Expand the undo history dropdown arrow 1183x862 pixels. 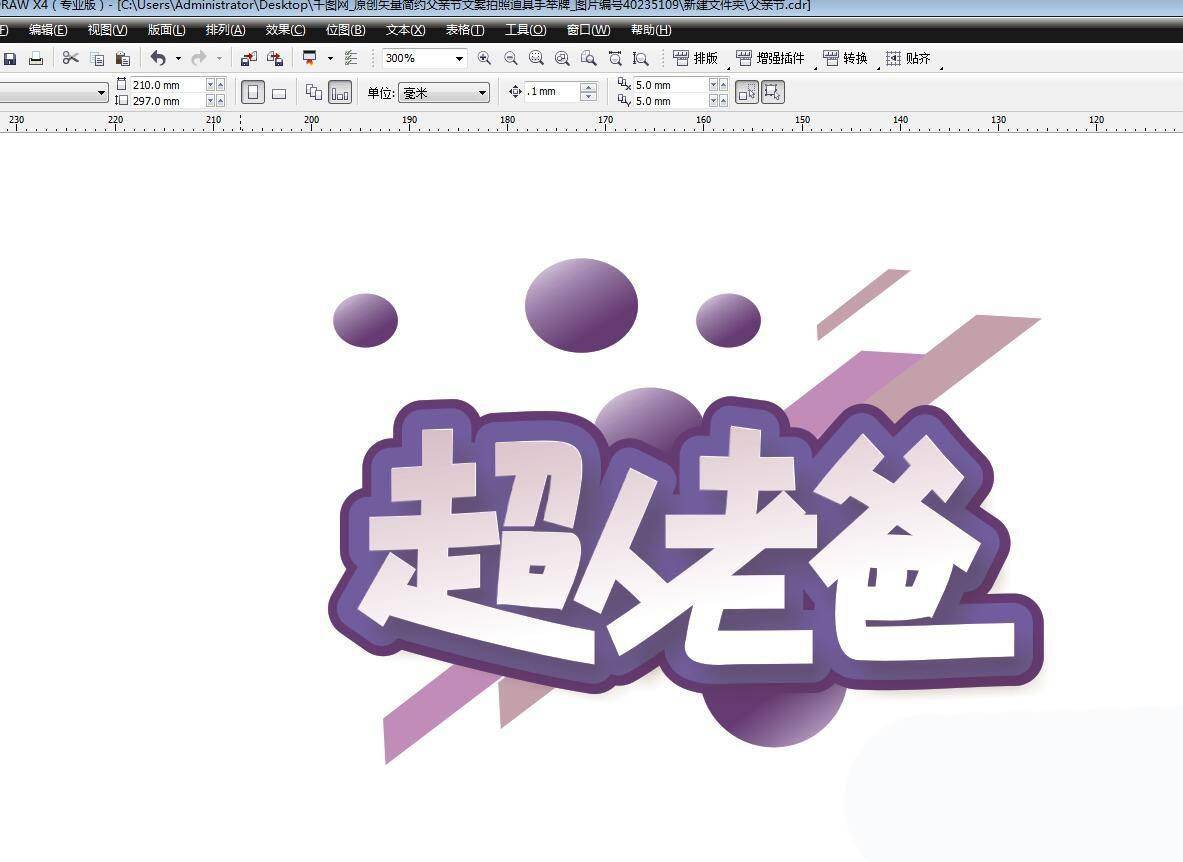[x=178, y=59]
